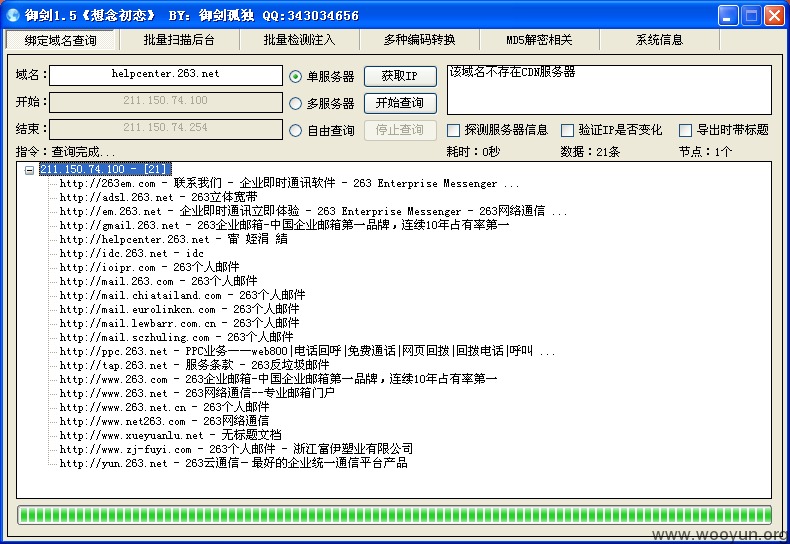790x544 pixels.
Task: Select the http://helpcenter.263.net row
Action: coord(174,239)
